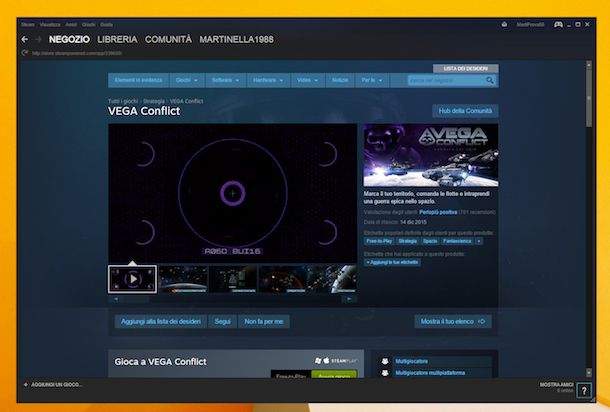
Task: Open Hub della Comunità
Action: [465, 111]
